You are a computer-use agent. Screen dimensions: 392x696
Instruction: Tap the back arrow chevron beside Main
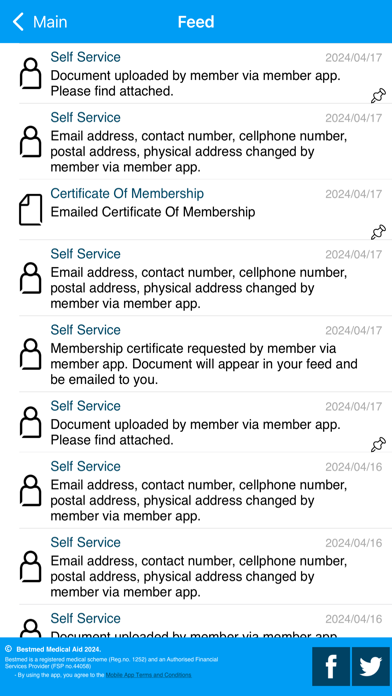coord(18,22)
